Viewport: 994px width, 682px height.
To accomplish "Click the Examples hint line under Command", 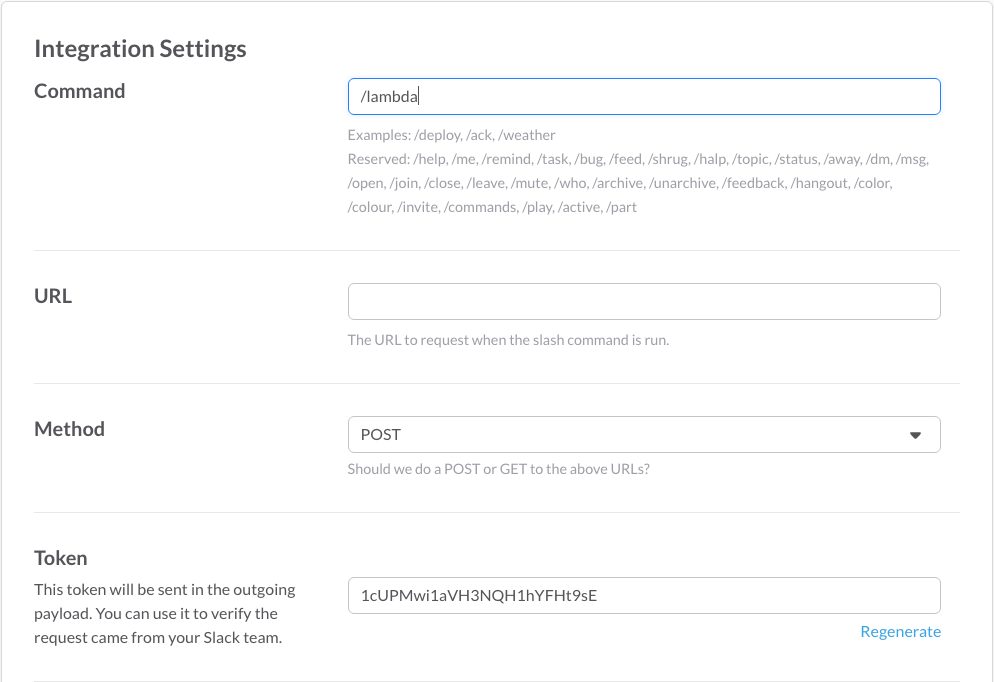I will click(451, 135).
